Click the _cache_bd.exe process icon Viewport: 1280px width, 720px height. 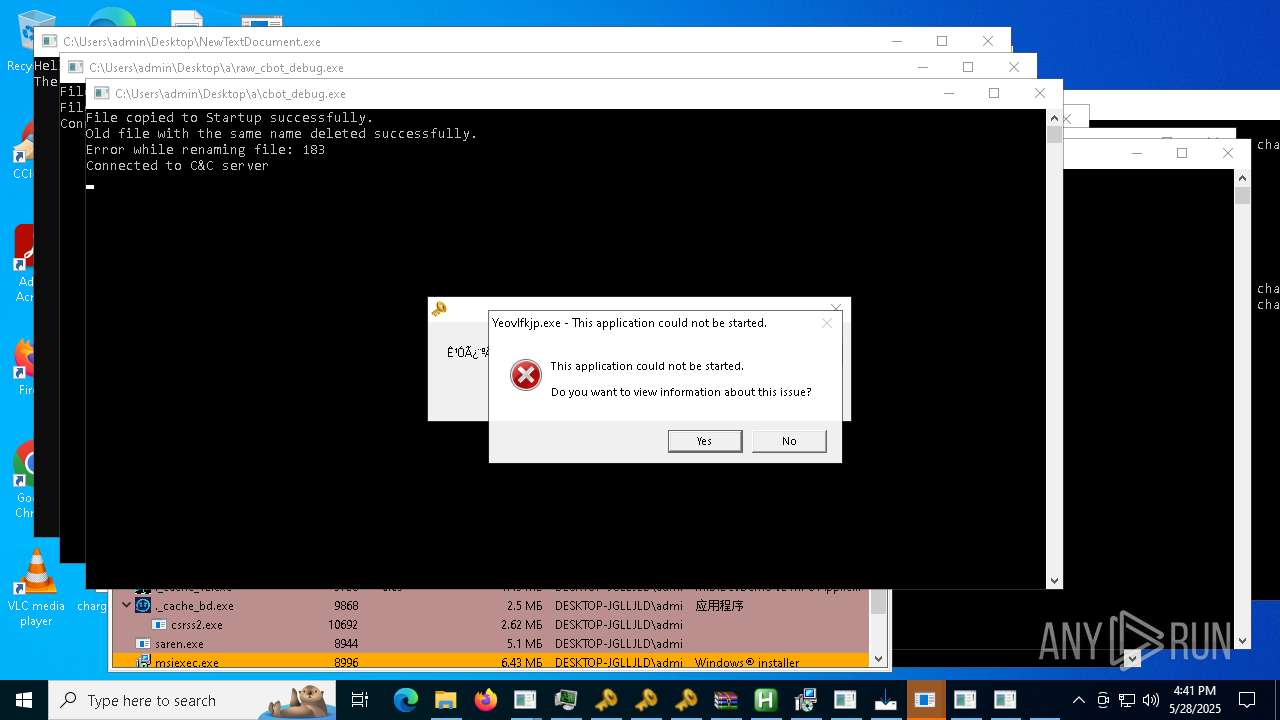point(143,605)
